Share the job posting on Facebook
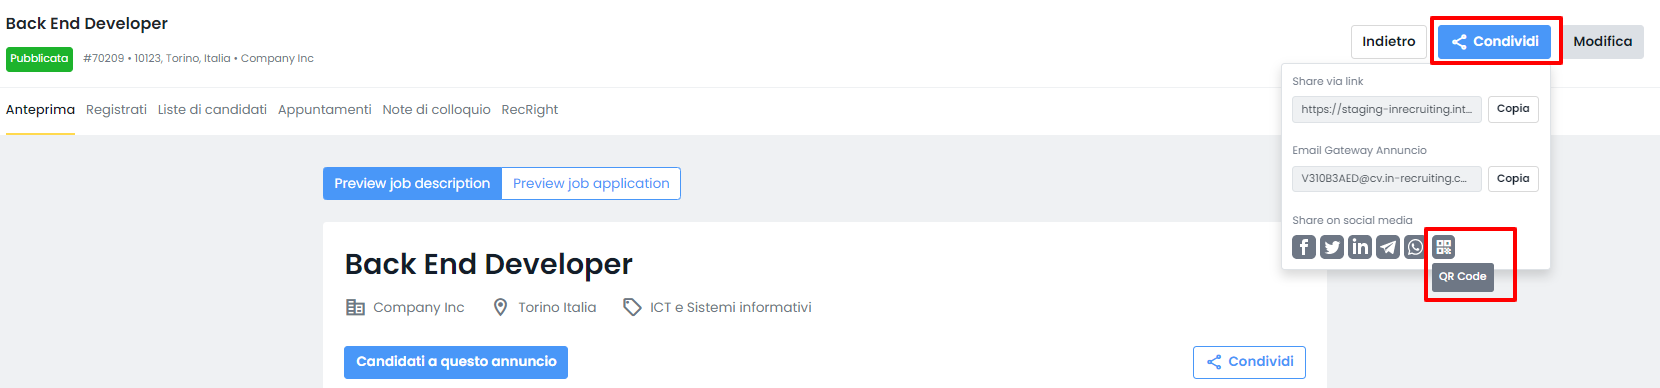1660x388 pixels. pyautogui.click(x=1304, y=247)
